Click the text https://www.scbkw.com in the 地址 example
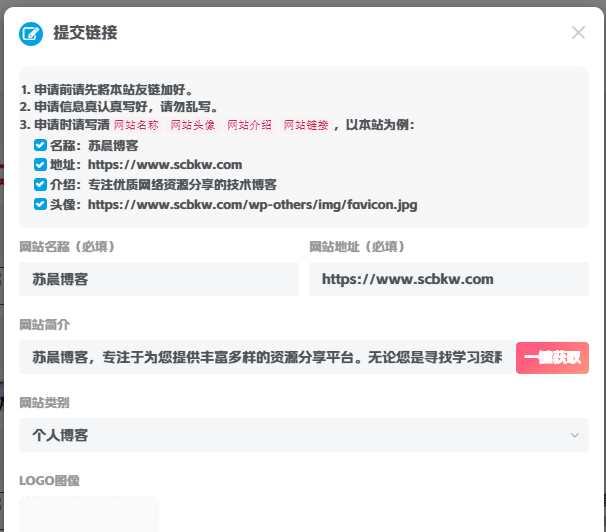The width and height of the screenshot is (606, 532). (165, 165)
